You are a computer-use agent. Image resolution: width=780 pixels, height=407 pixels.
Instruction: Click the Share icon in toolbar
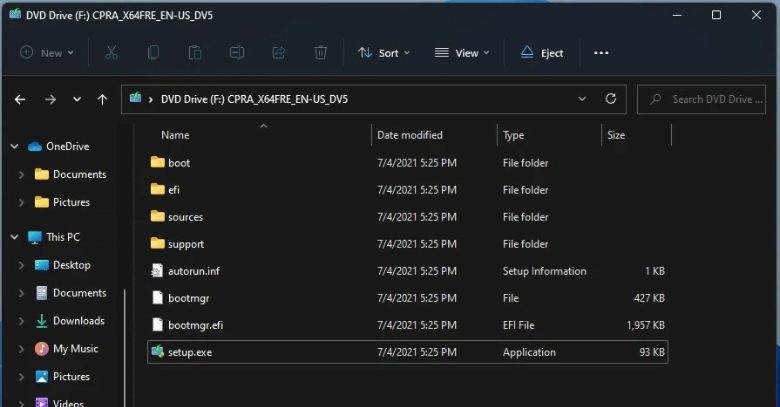pyautogui.click(x=279, y=53)
